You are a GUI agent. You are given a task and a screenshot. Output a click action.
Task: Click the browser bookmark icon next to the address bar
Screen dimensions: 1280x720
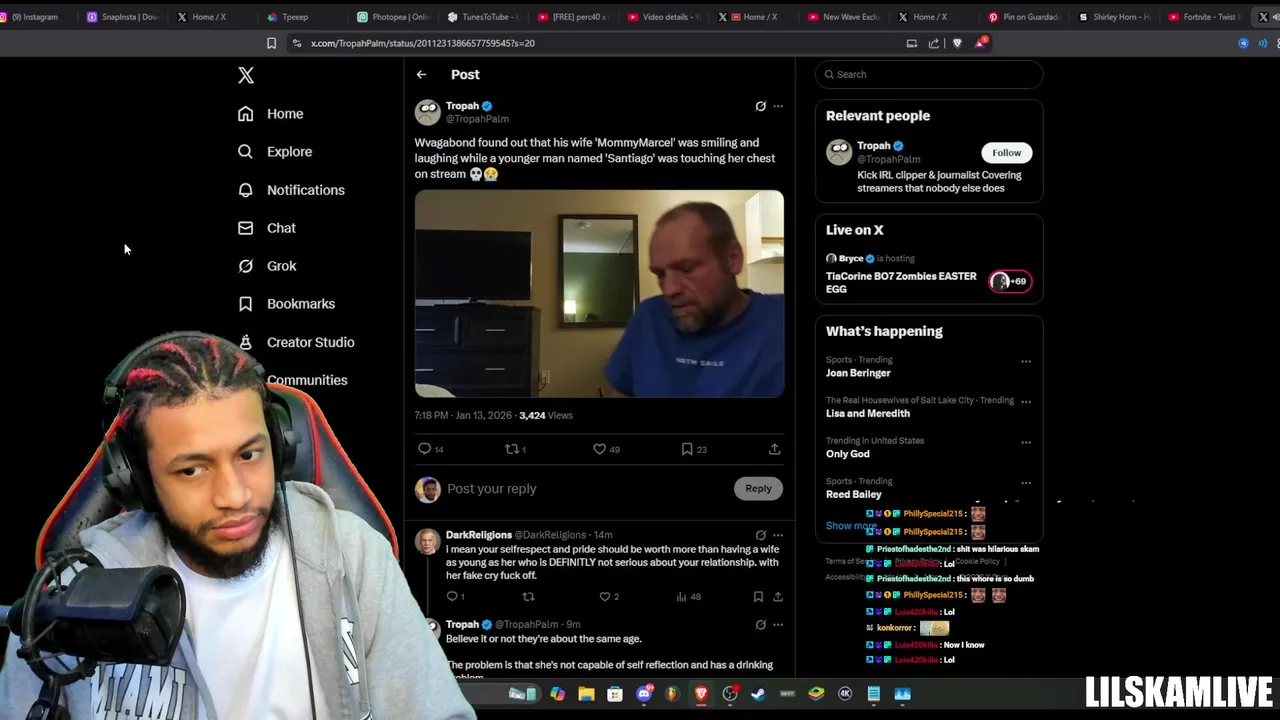point(271,43)
